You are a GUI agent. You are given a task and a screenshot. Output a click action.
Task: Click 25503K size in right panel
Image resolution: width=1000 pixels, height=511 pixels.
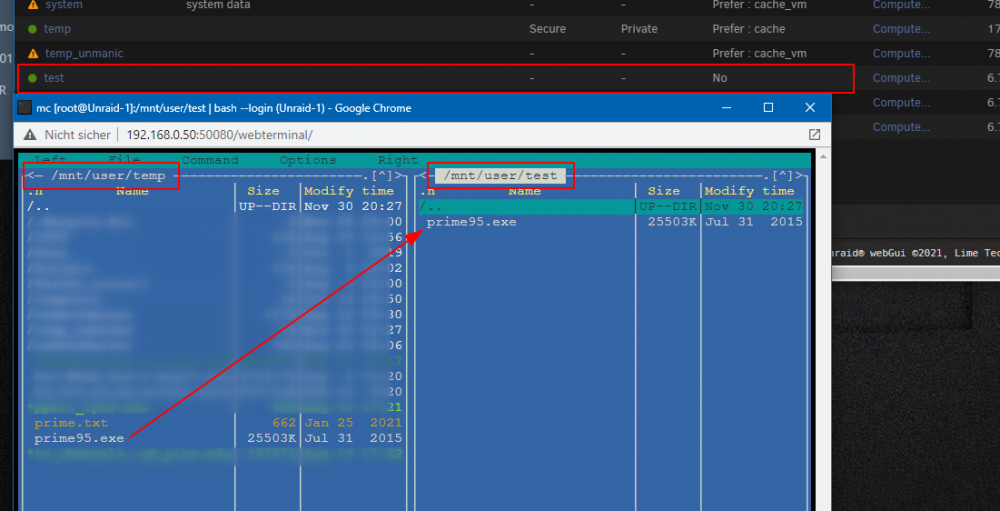672,222
